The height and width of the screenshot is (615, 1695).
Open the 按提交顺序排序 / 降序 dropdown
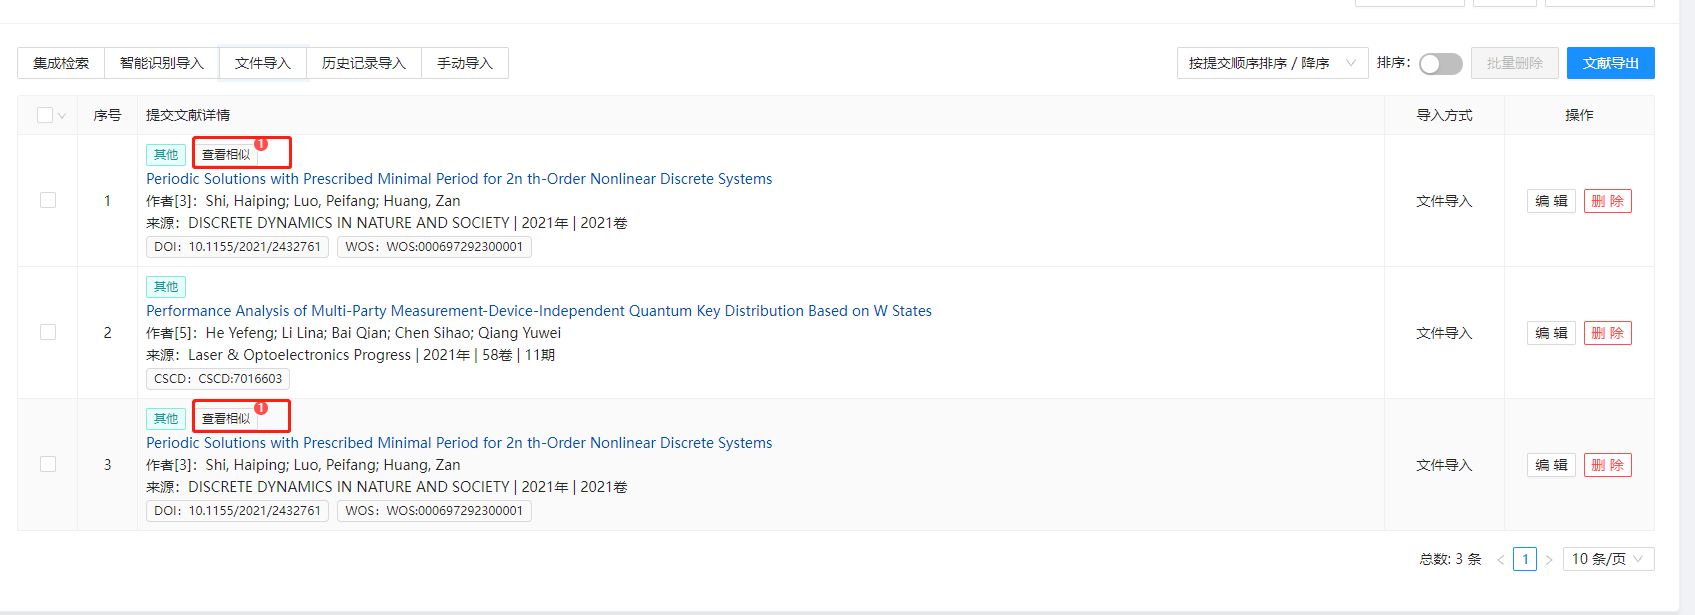coord(1272,63)
